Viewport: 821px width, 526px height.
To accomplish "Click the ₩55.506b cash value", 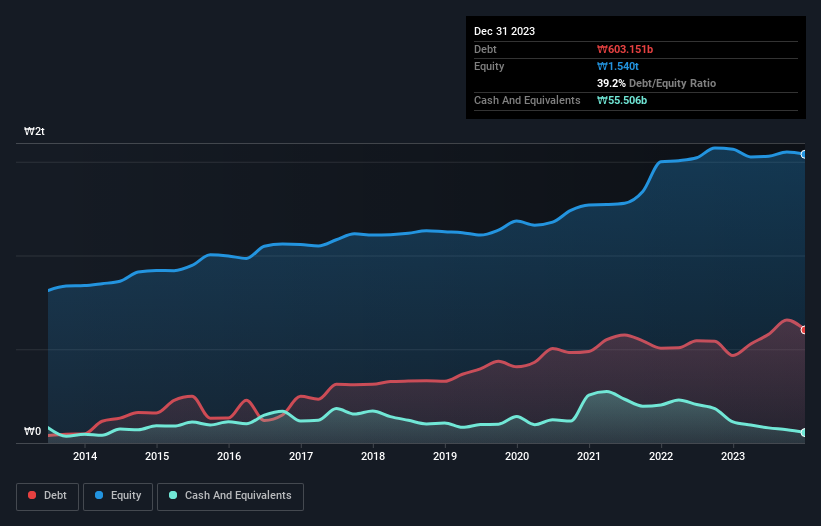I will tap(622, 100).
